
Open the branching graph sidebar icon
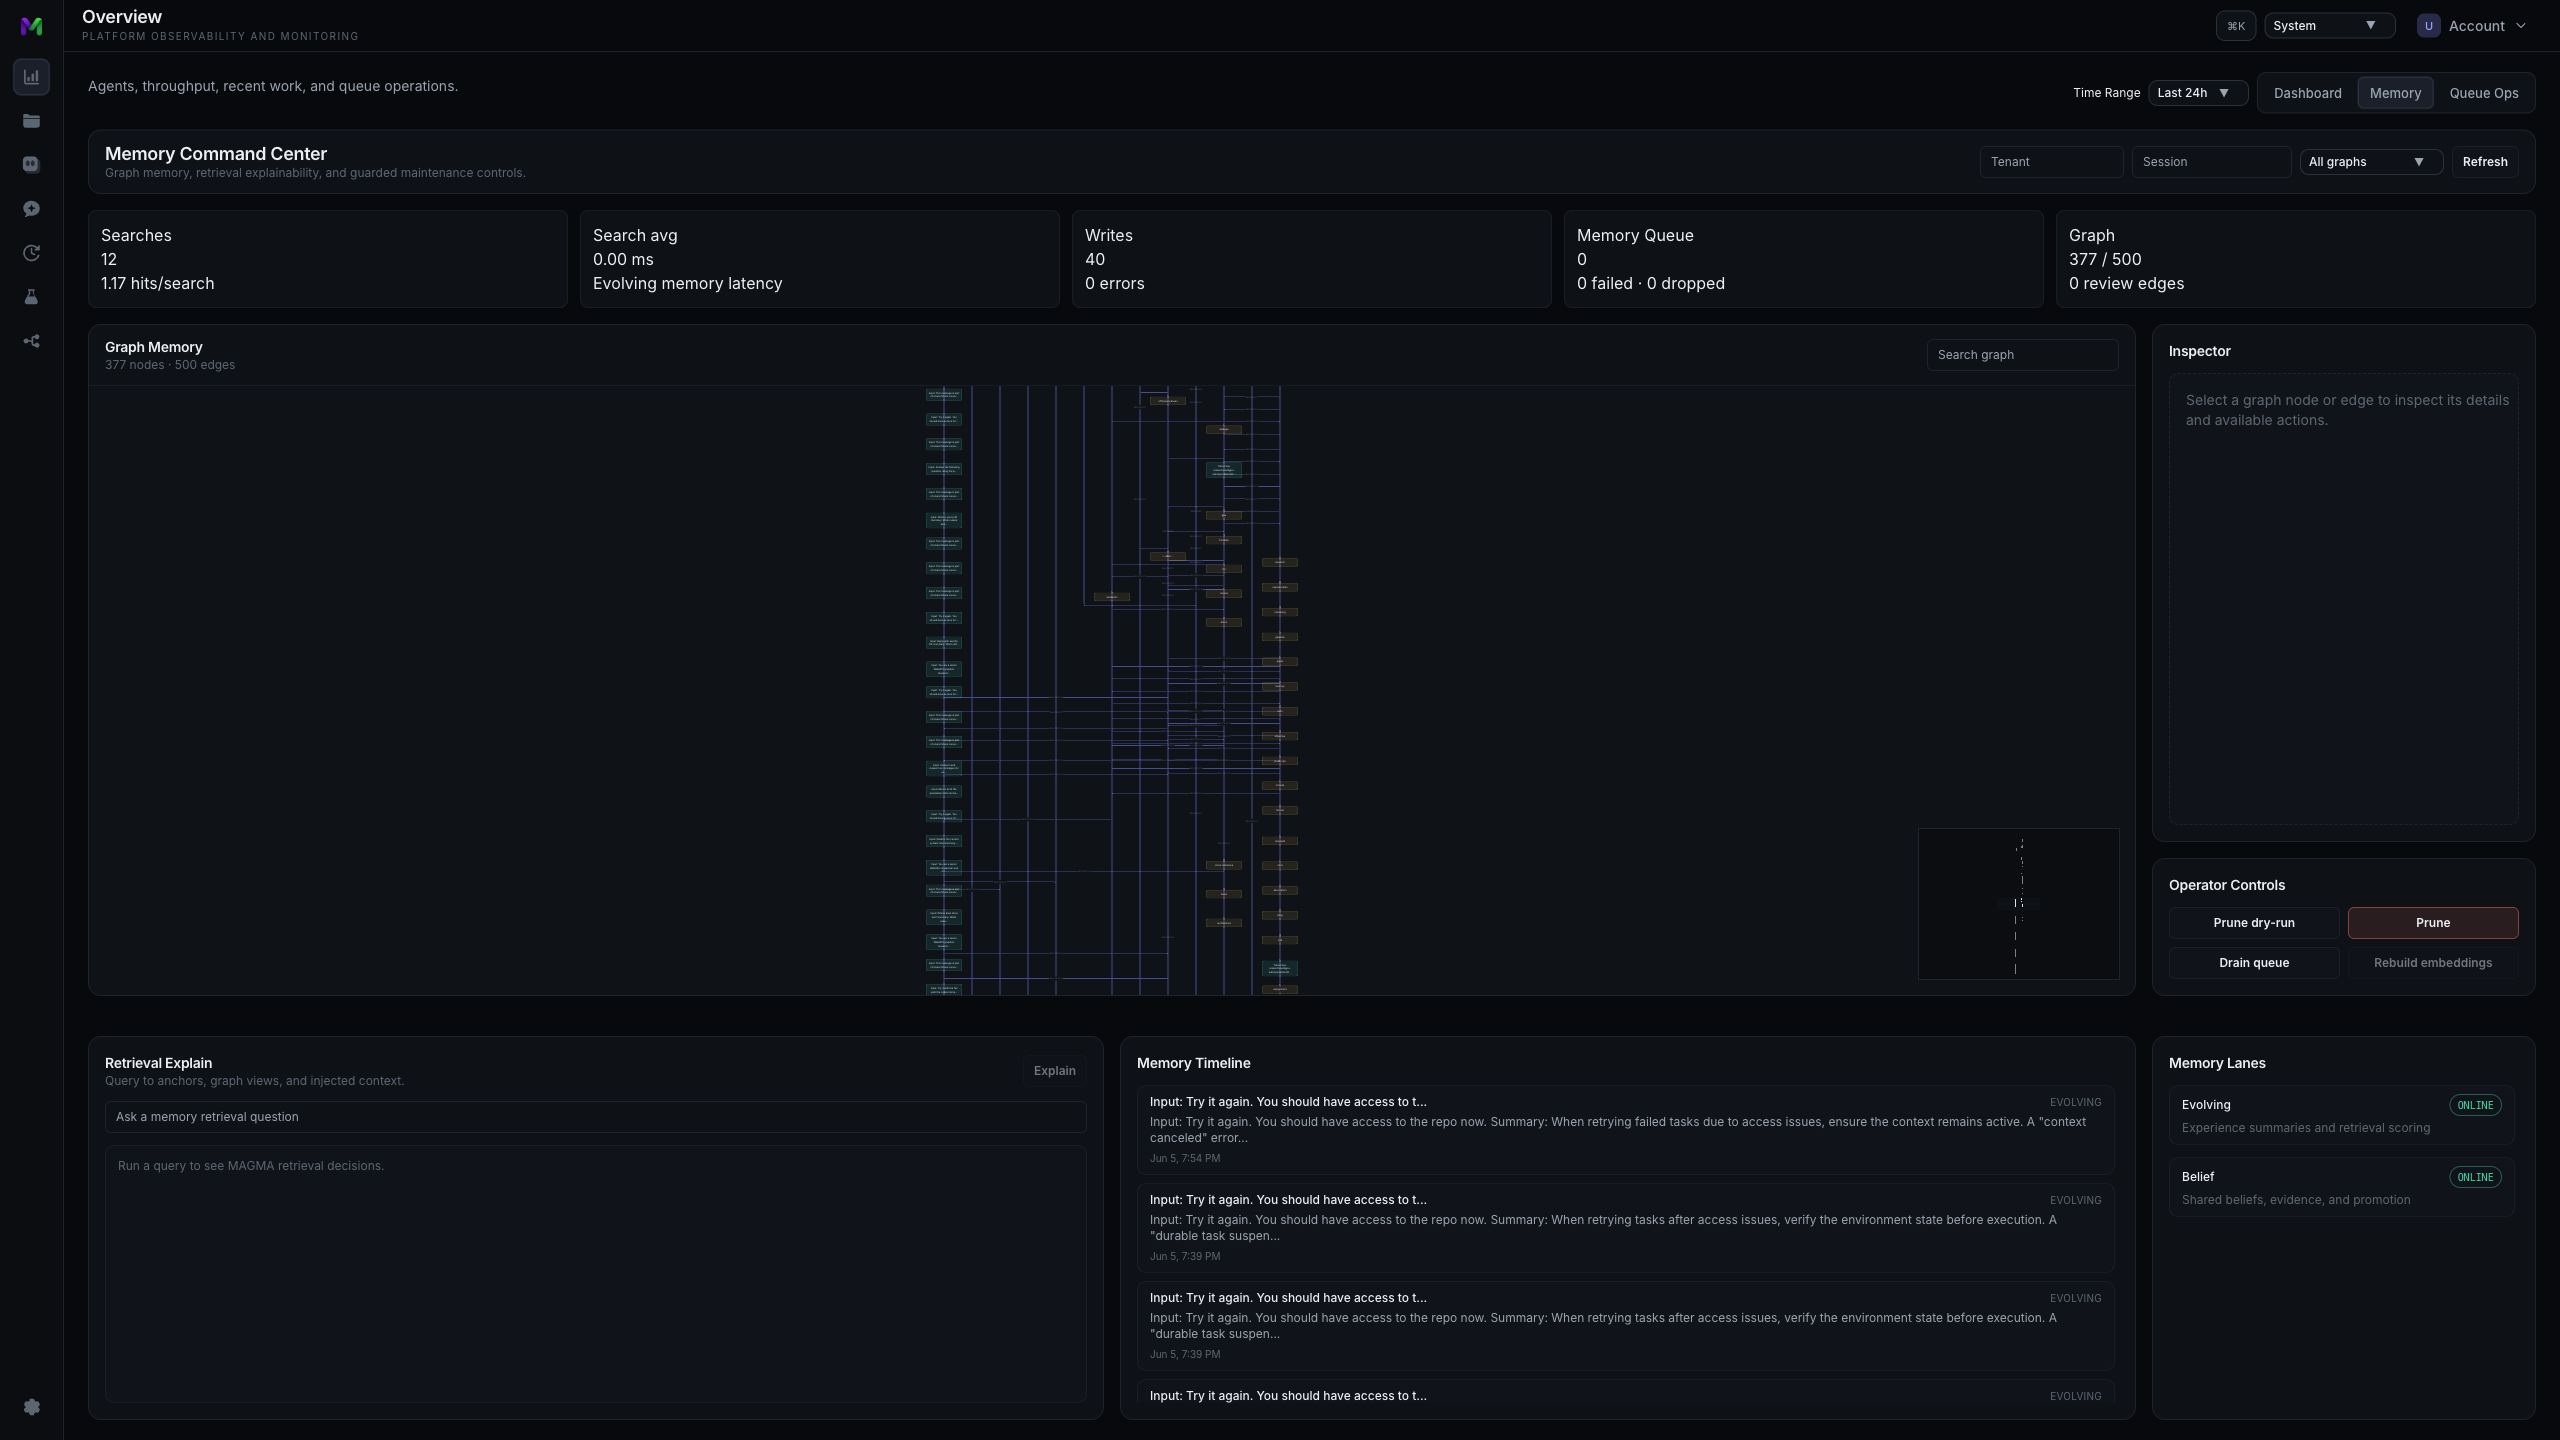pyautogui.click(x=31, y=341)
